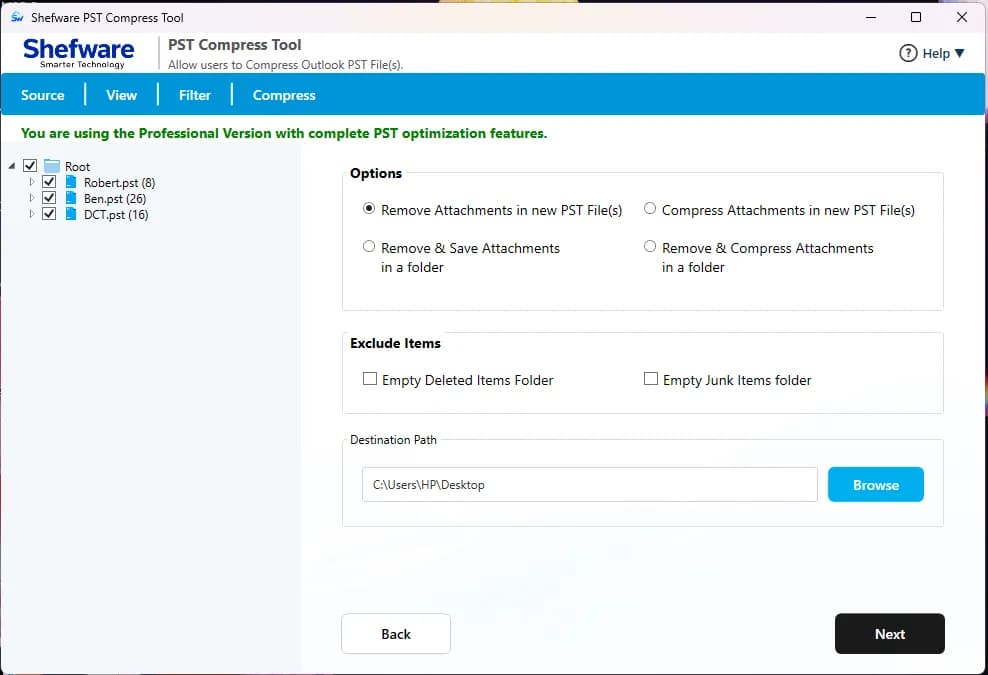
Task: Click the Robert.pst file icon
Action: coord(71,182)
